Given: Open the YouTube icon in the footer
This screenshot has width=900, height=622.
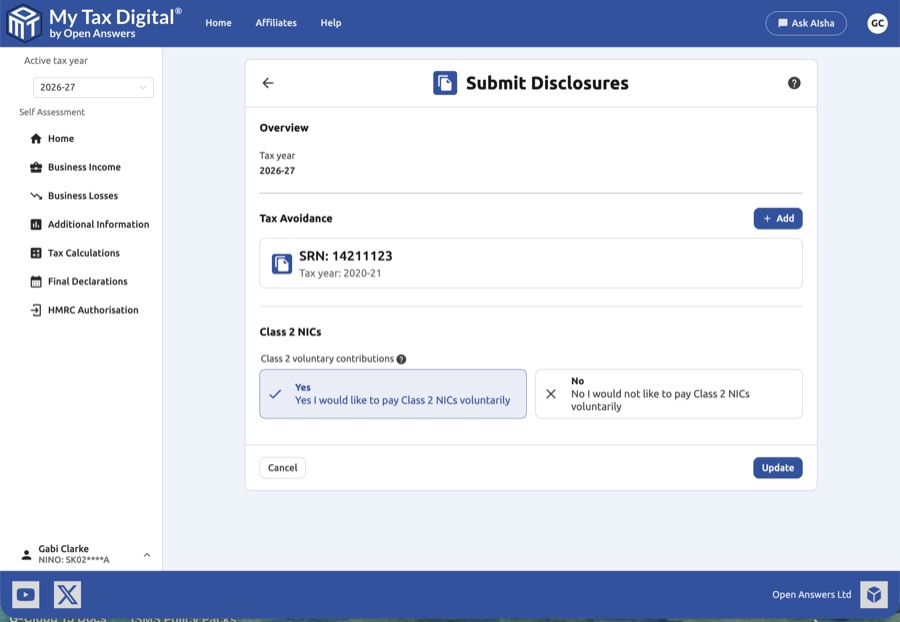Looking at the screenshot, I should (x=26, y=594).
